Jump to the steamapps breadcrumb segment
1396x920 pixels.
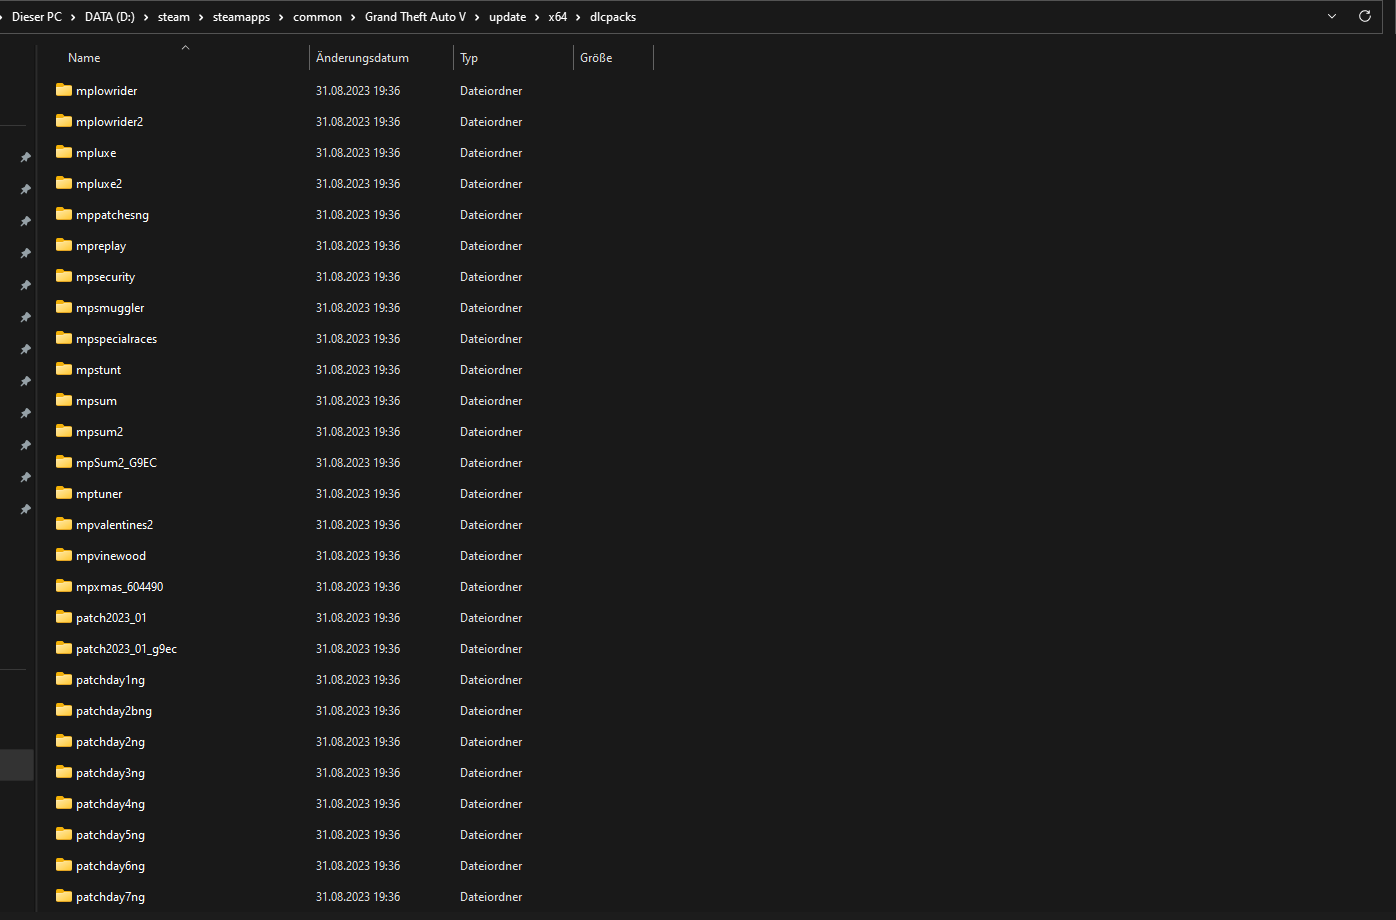point(241,17)
